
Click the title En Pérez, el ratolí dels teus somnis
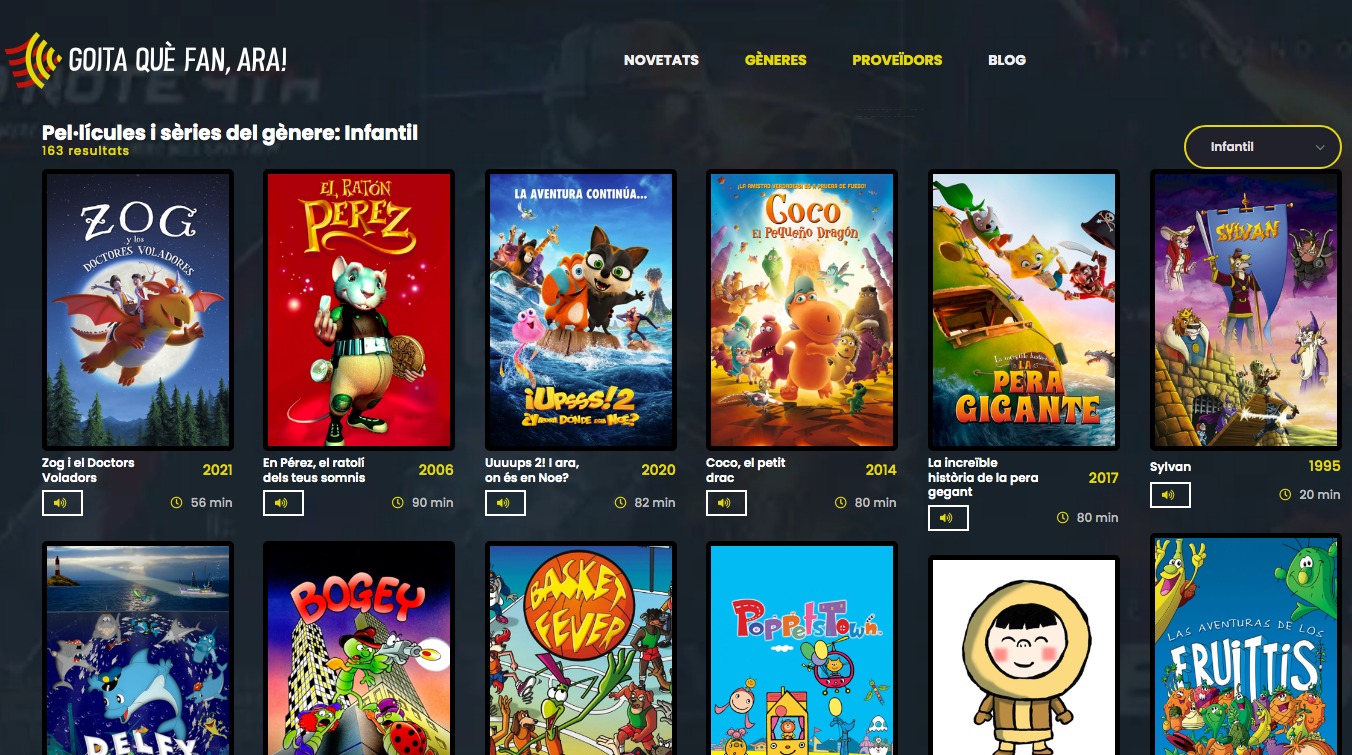[x=314, y=470]
